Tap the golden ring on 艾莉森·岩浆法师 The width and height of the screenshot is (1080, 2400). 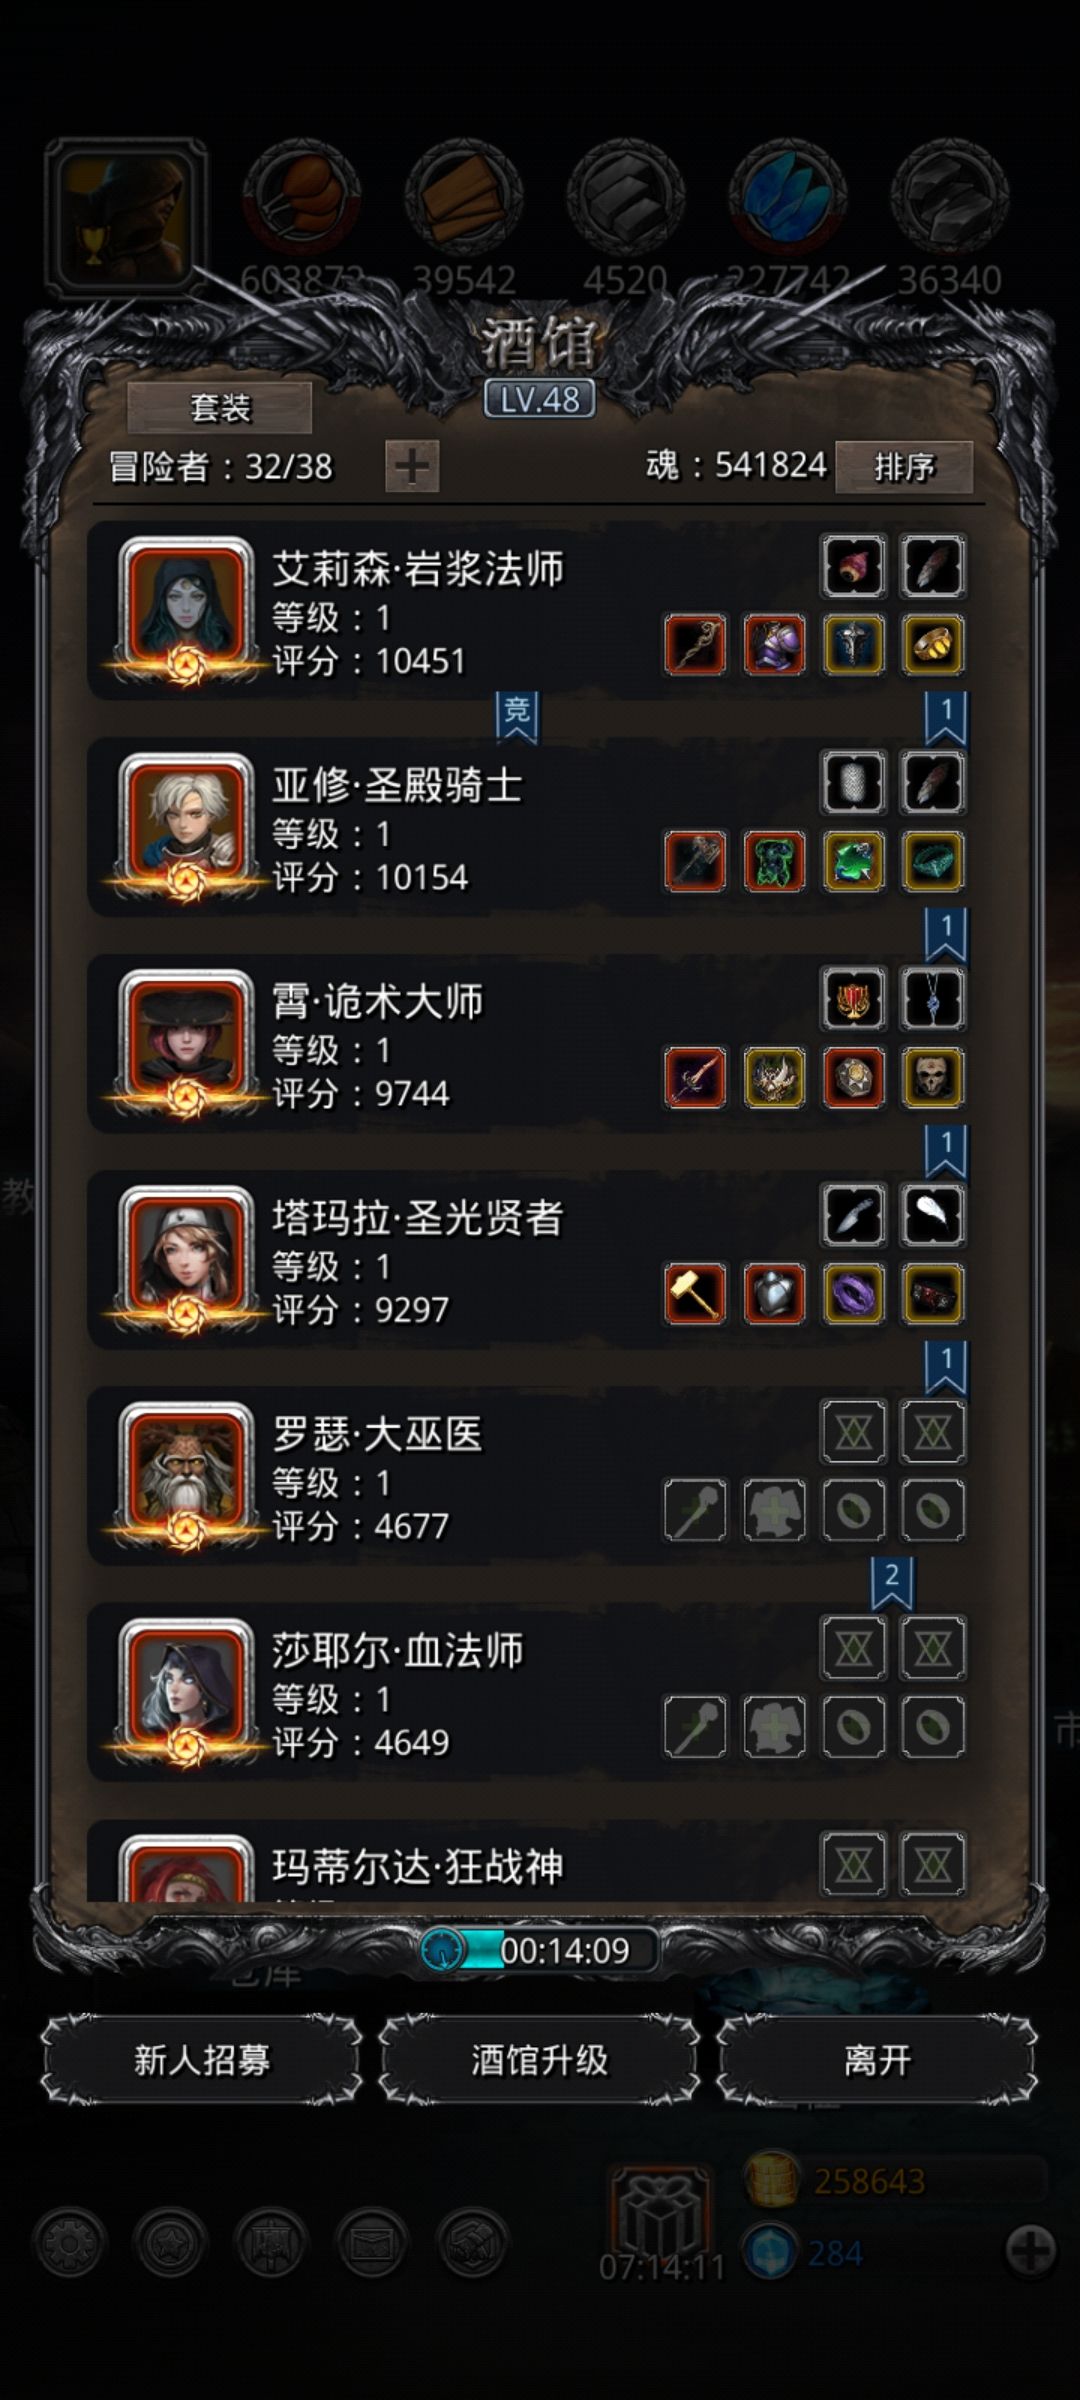(x=933, y=645)
